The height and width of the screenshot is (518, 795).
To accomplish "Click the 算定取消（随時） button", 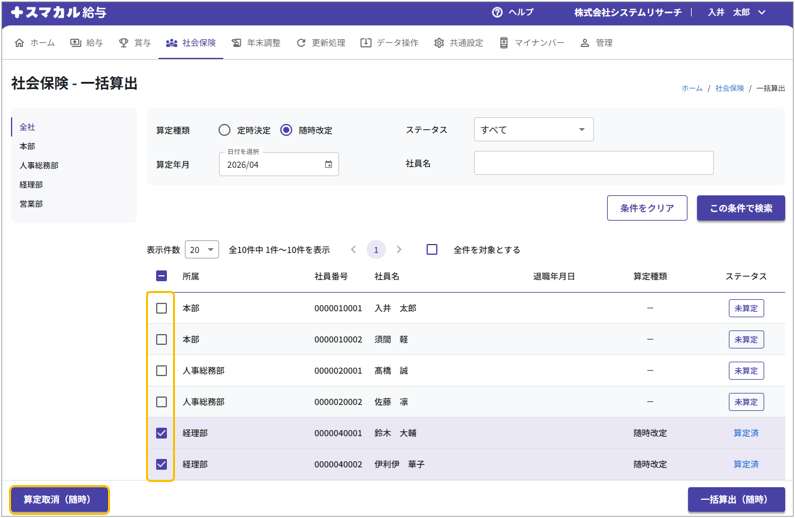I will click(58, 500).
